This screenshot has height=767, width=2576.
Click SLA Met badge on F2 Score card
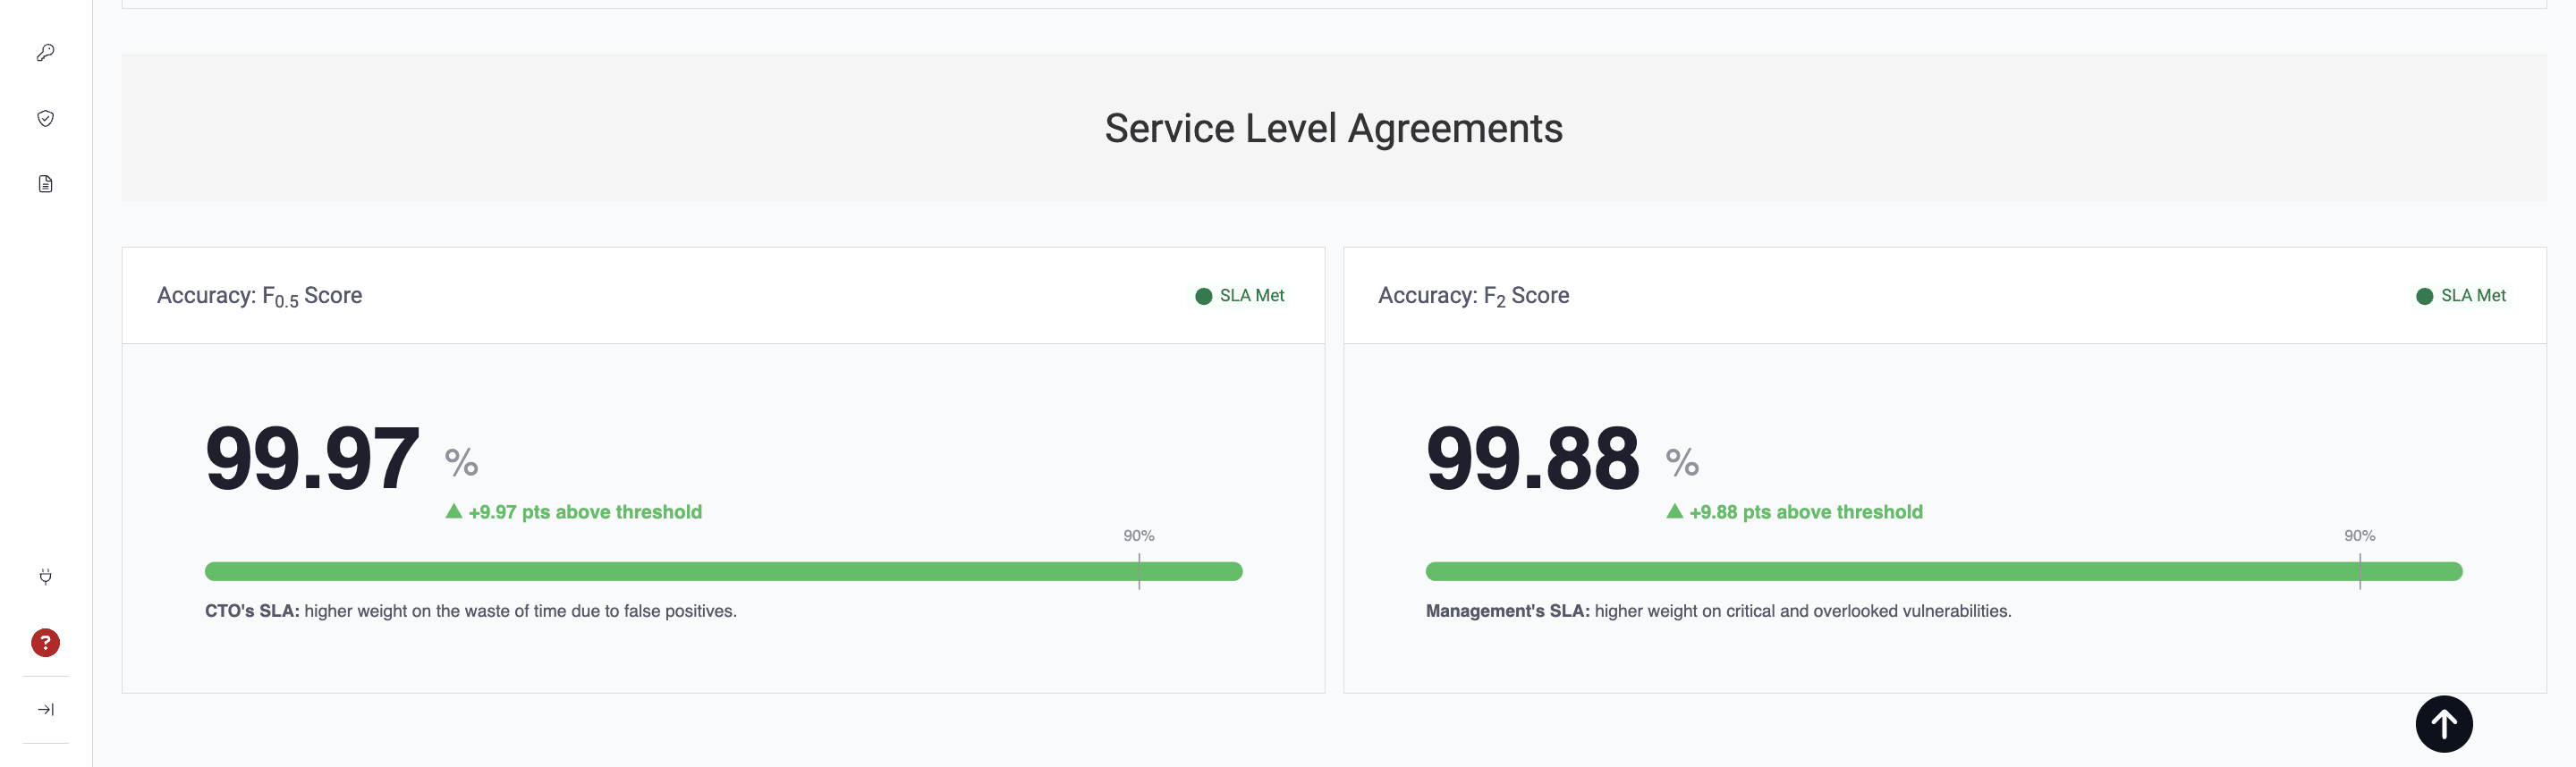click(x=2461, y=296)
